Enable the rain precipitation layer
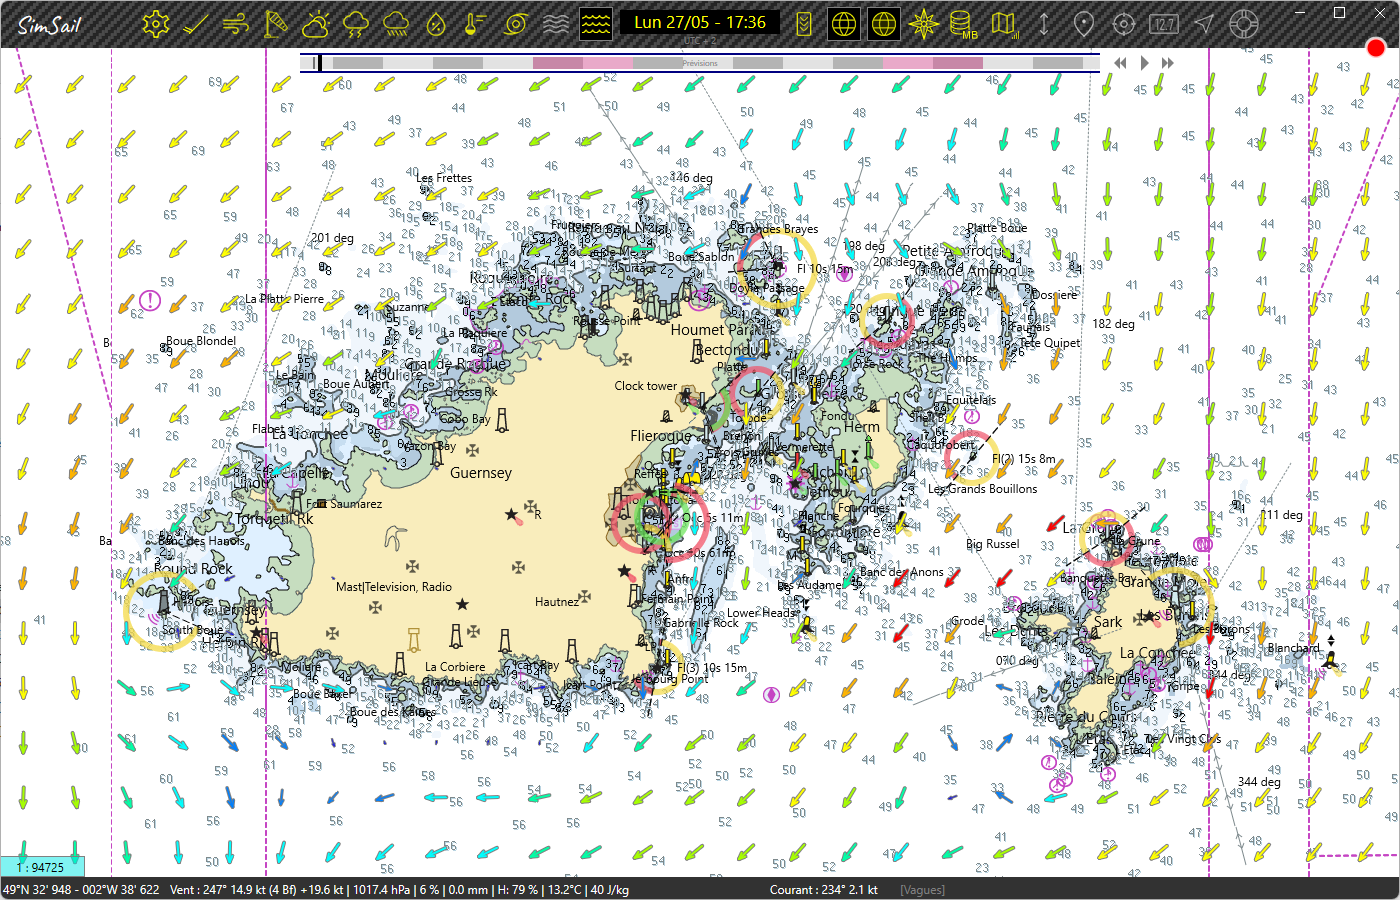 point(396,24)
